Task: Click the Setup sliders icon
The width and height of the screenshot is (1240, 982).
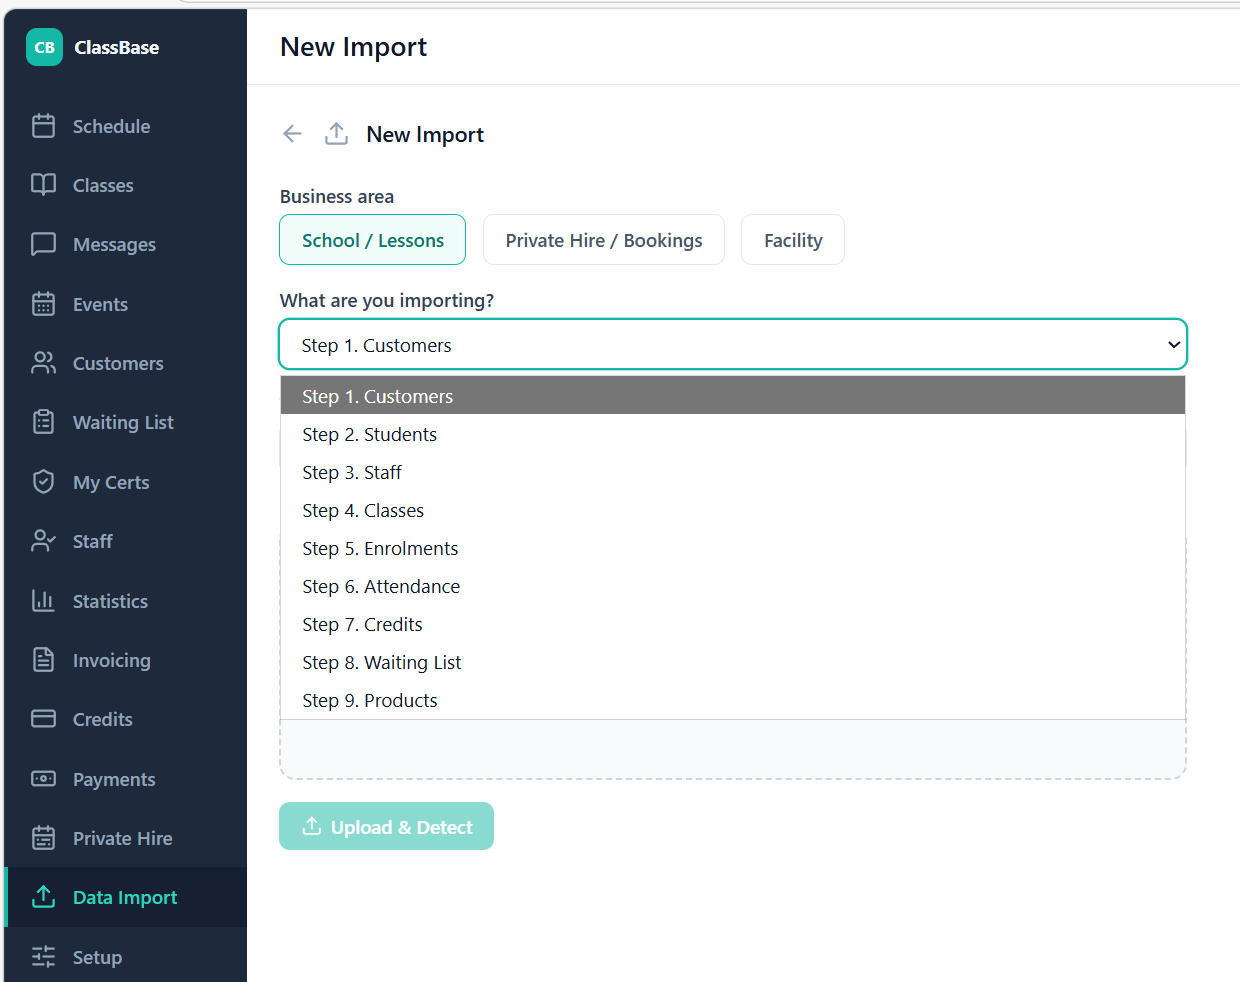Action: pos(43,957)
